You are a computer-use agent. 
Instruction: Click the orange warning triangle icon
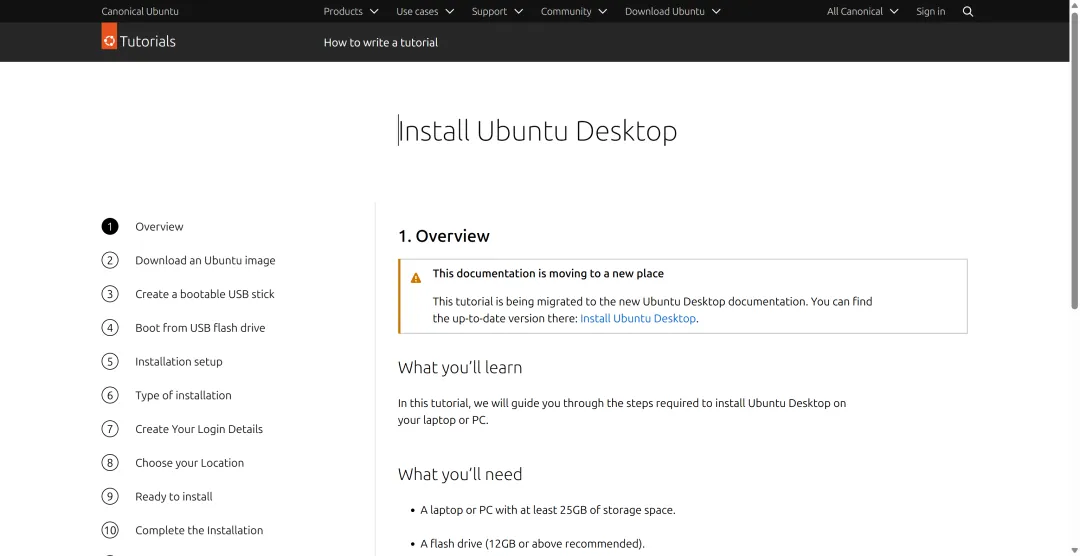click(416, 278)
